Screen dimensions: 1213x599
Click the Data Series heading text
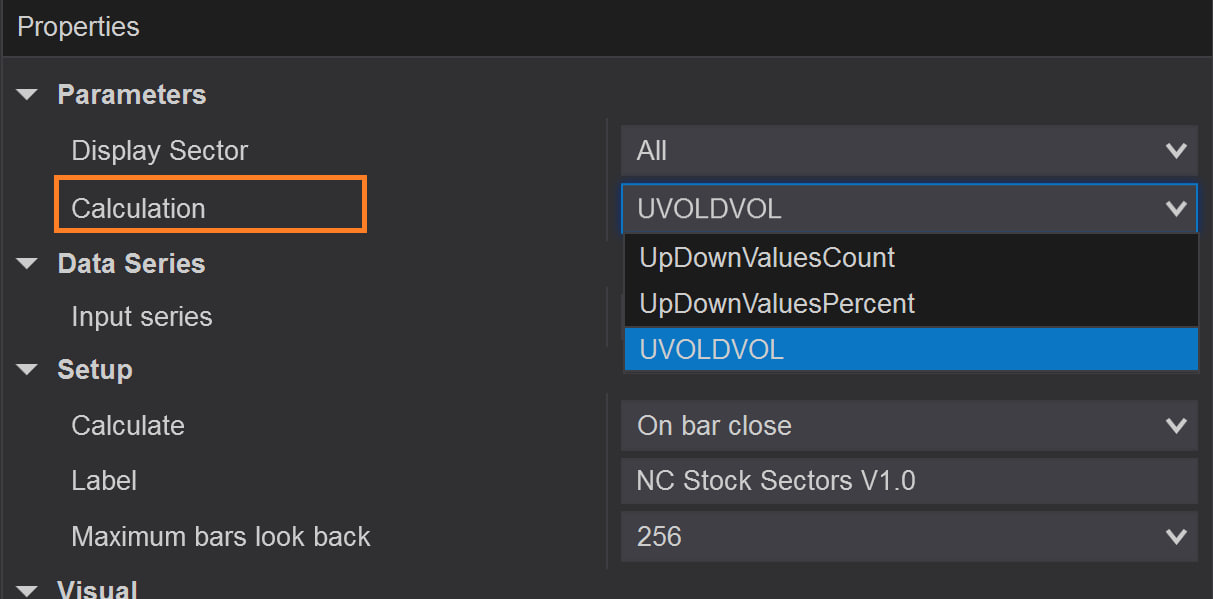pos(131,264)
